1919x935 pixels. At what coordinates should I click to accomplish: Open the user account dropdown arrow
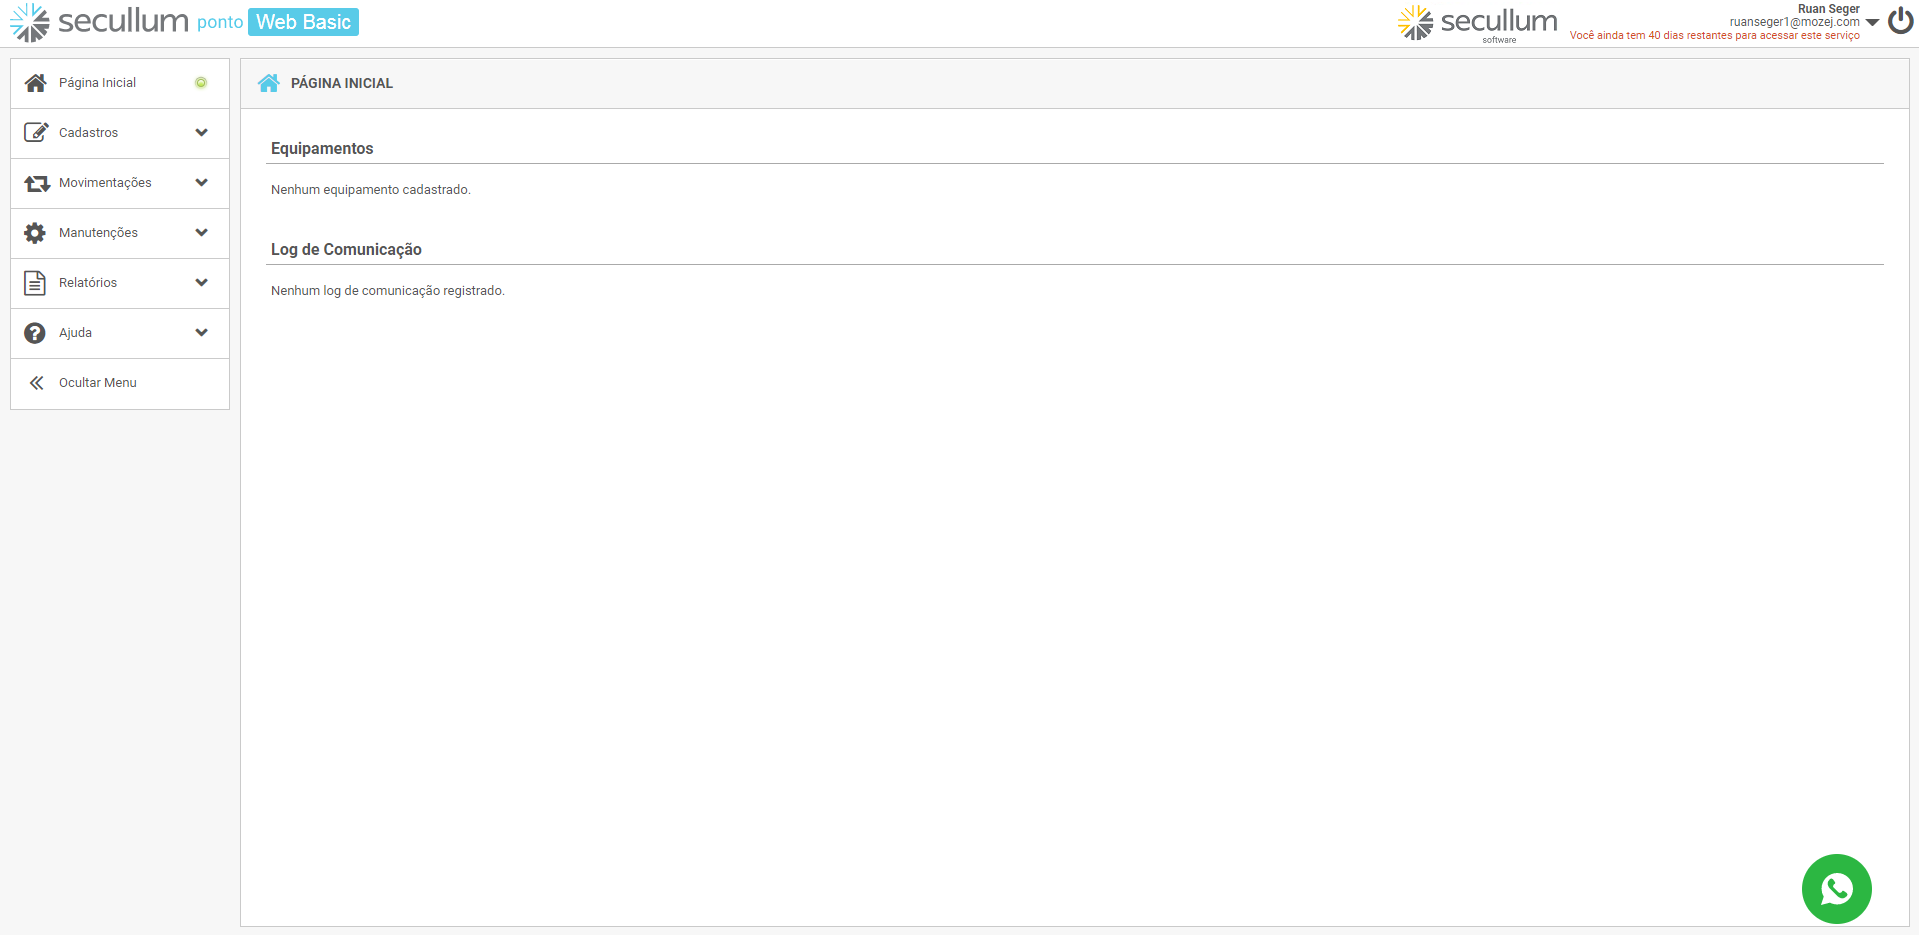1872,22
